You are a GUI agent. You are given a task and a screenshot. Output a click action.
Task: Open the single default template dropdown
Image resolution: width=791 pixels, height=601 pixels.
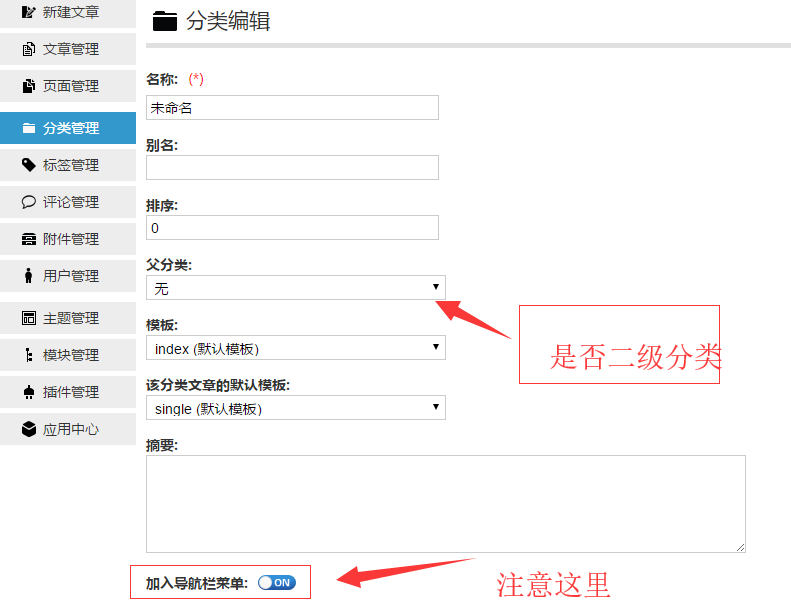pos(295,408)
